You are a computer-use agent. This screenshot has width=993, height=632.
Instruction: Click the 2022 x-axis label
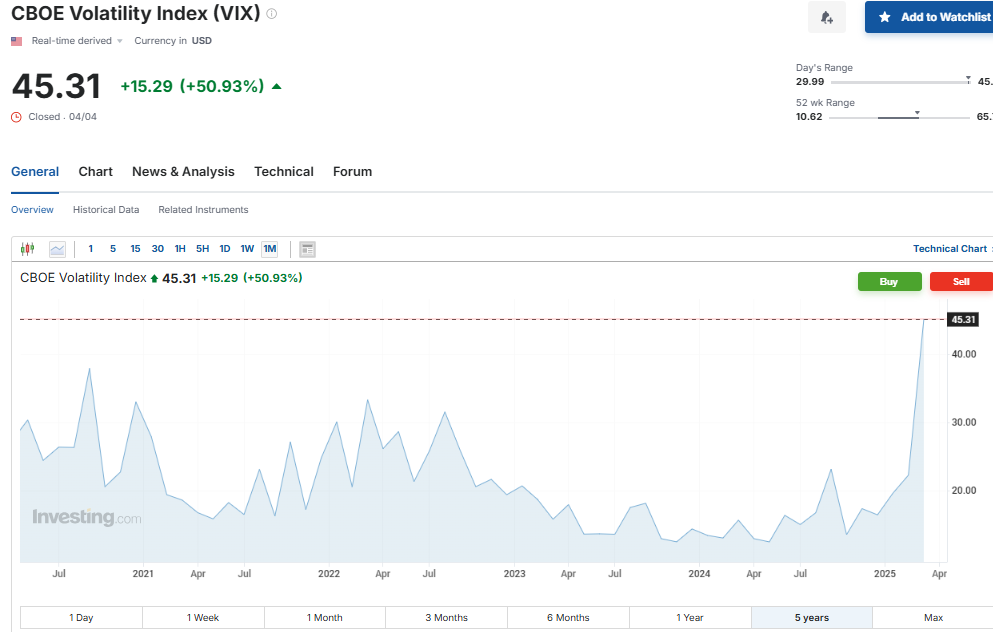(329, 574)
